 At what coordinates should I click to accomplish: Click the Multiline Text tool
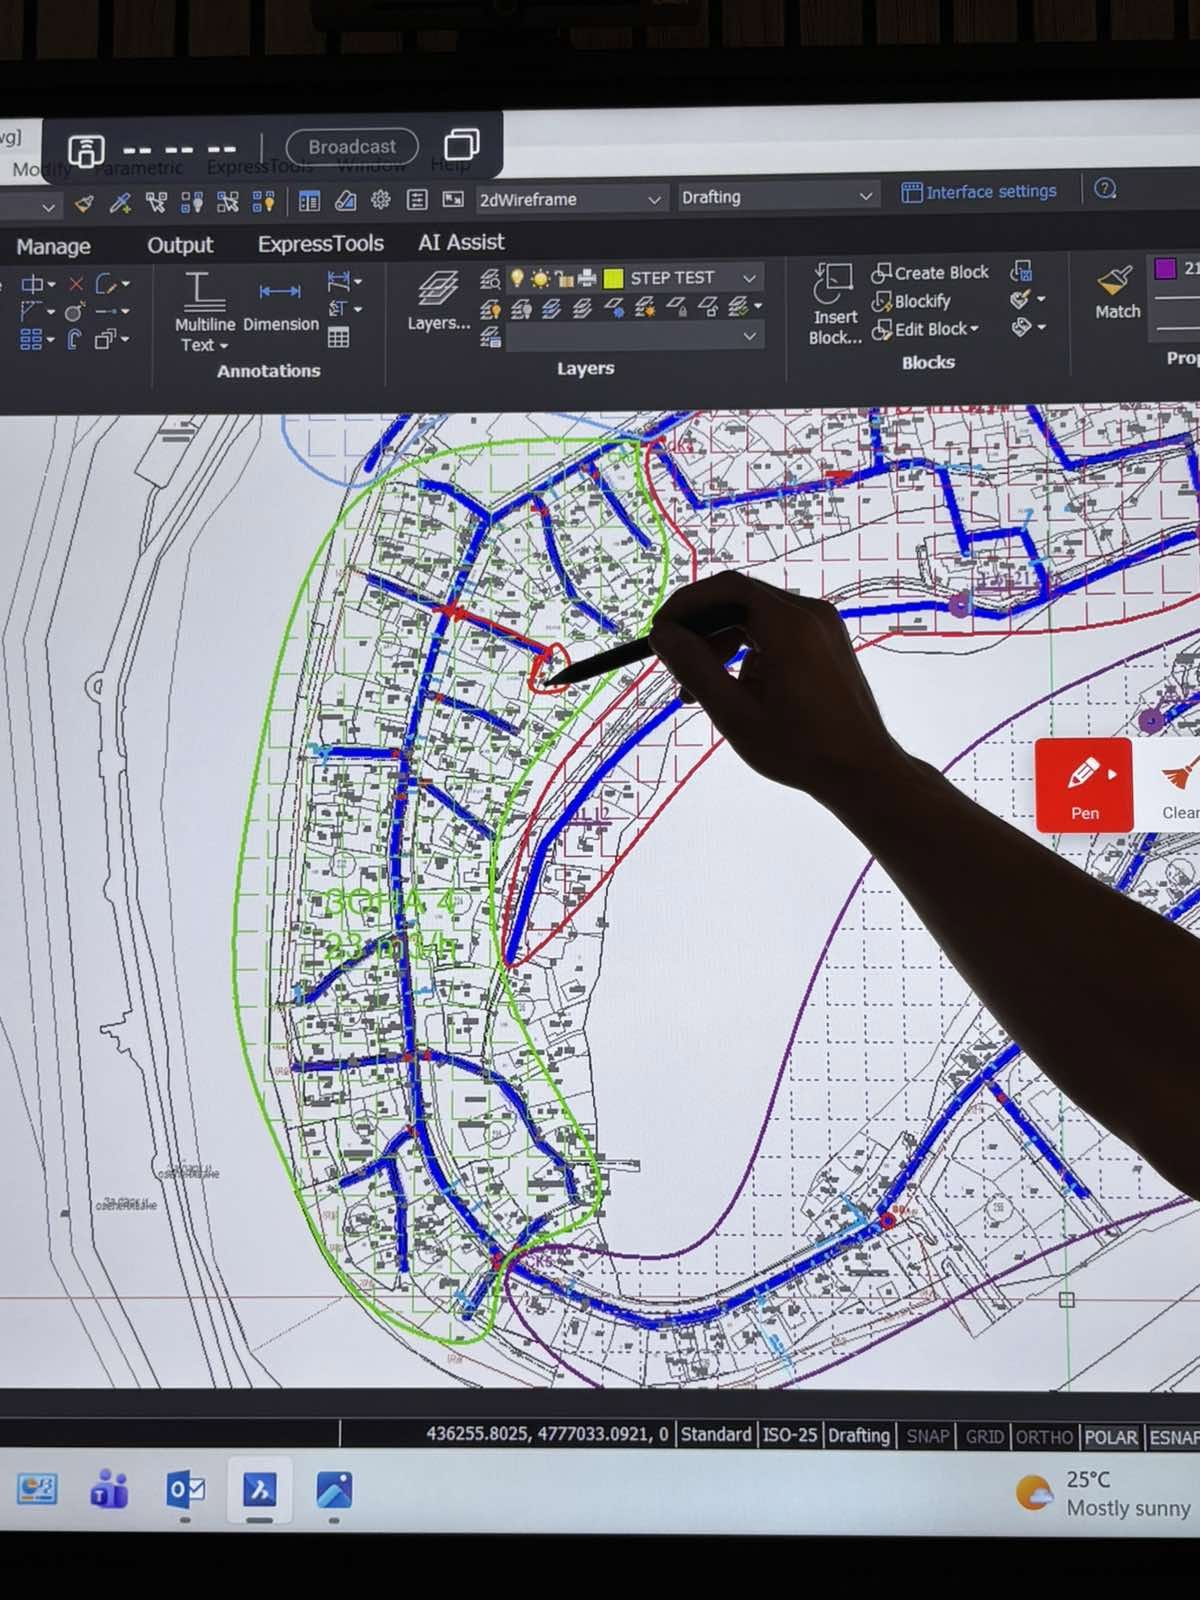coord(204,312)
